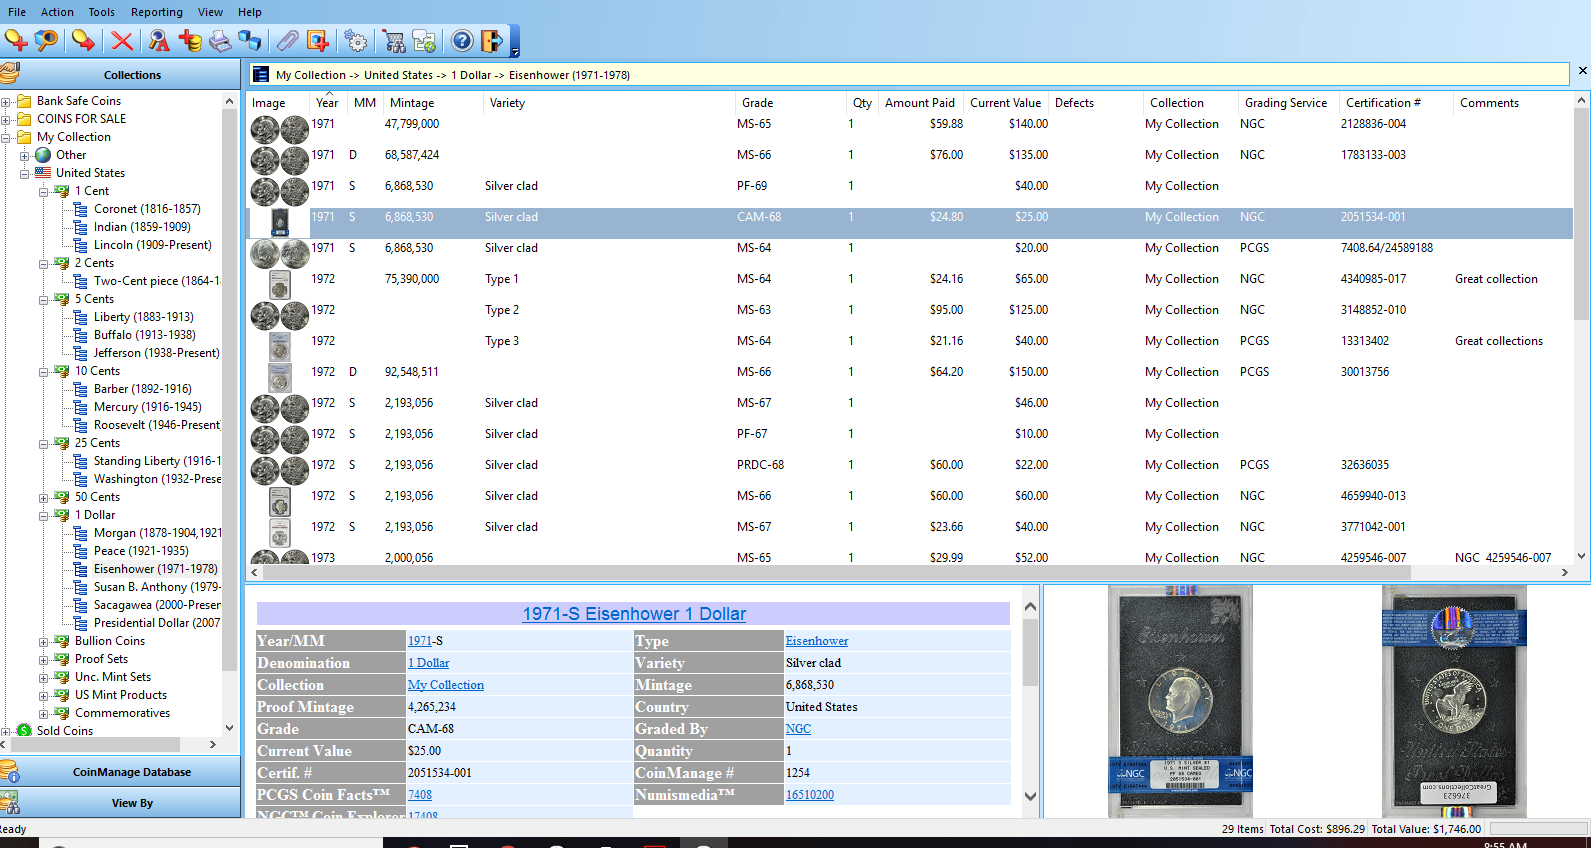The width and height of the screenshot is (1591, 848).
Task: Click the toolbar overflow options arrow
Action: click(x=515, y=51)
